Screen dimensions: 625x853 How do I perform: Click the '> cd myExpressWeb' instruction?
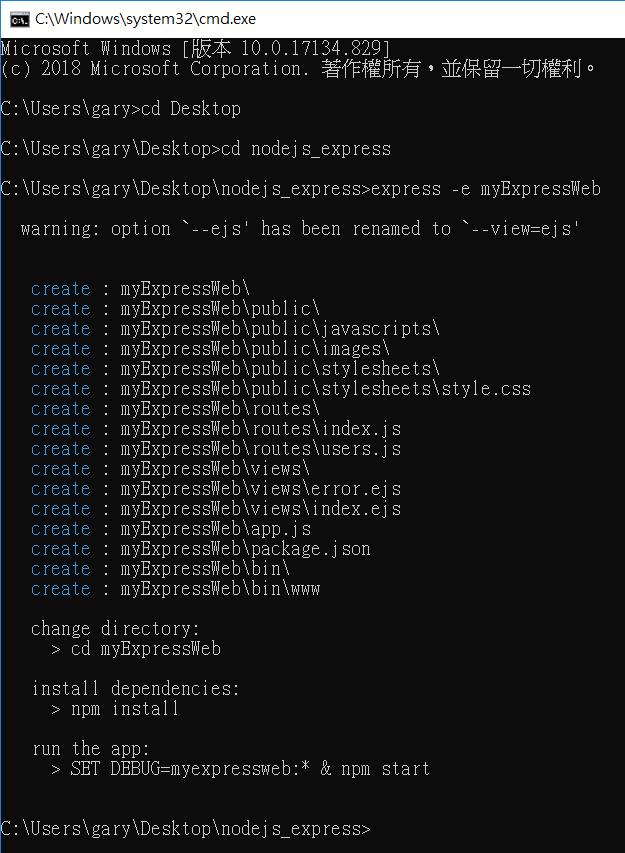(x=136, y=648)
